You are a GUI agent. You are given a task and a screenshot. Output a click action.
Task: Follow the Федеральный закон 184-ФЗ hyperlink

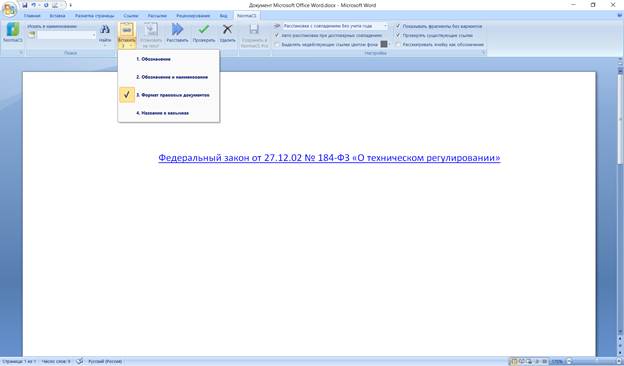pyautogui.click(x=329, y=158)
